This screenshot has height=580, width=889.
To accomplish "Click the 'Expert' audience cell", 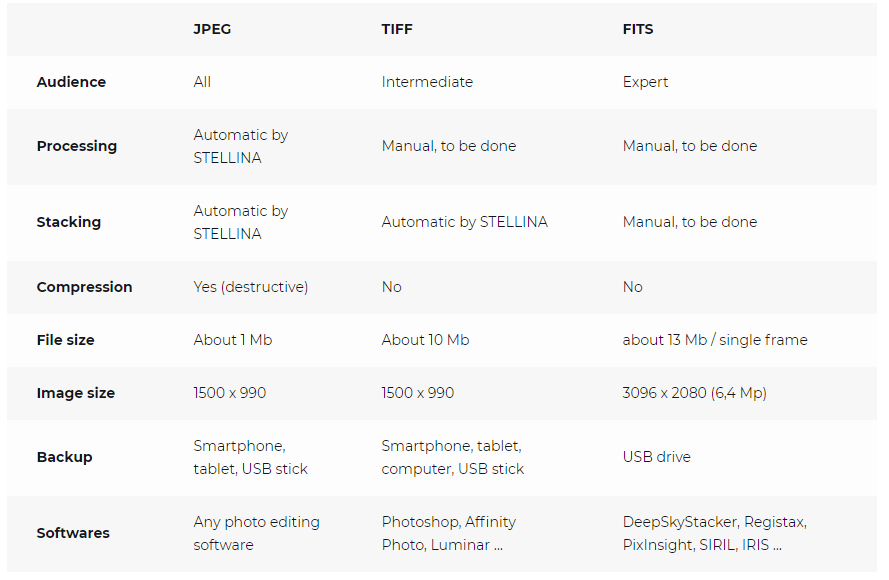I will (x=645, y=82).
